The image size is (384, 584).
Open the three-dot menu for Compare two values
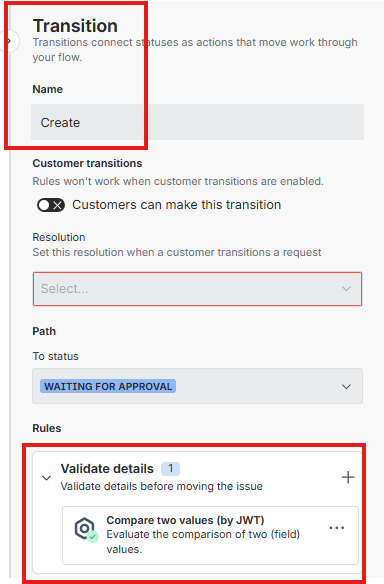pos(337,528)
